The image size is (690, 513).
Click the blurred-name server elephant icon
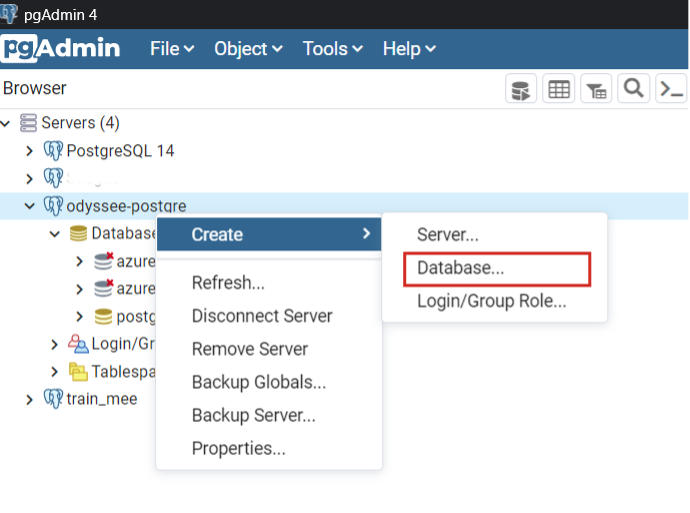53,178
